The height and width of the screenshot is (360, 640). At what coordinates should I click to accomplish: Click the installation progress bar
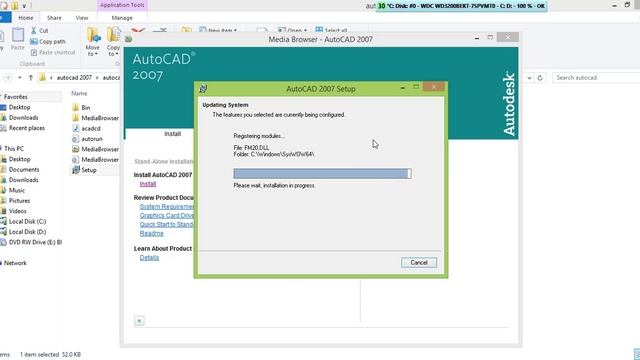click(x=322, y=174)
